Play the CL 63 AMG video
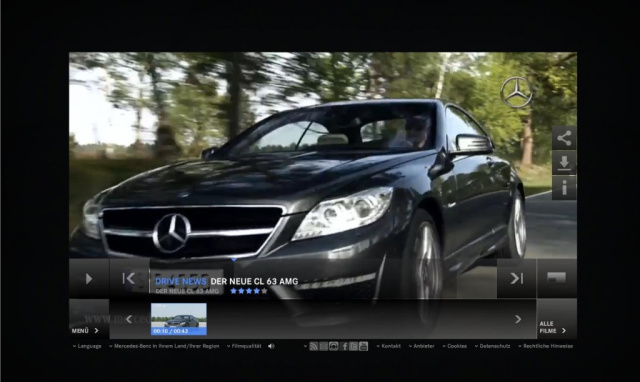Image resolution: width=640 pixels, height=382 pixels. point(89,279)
